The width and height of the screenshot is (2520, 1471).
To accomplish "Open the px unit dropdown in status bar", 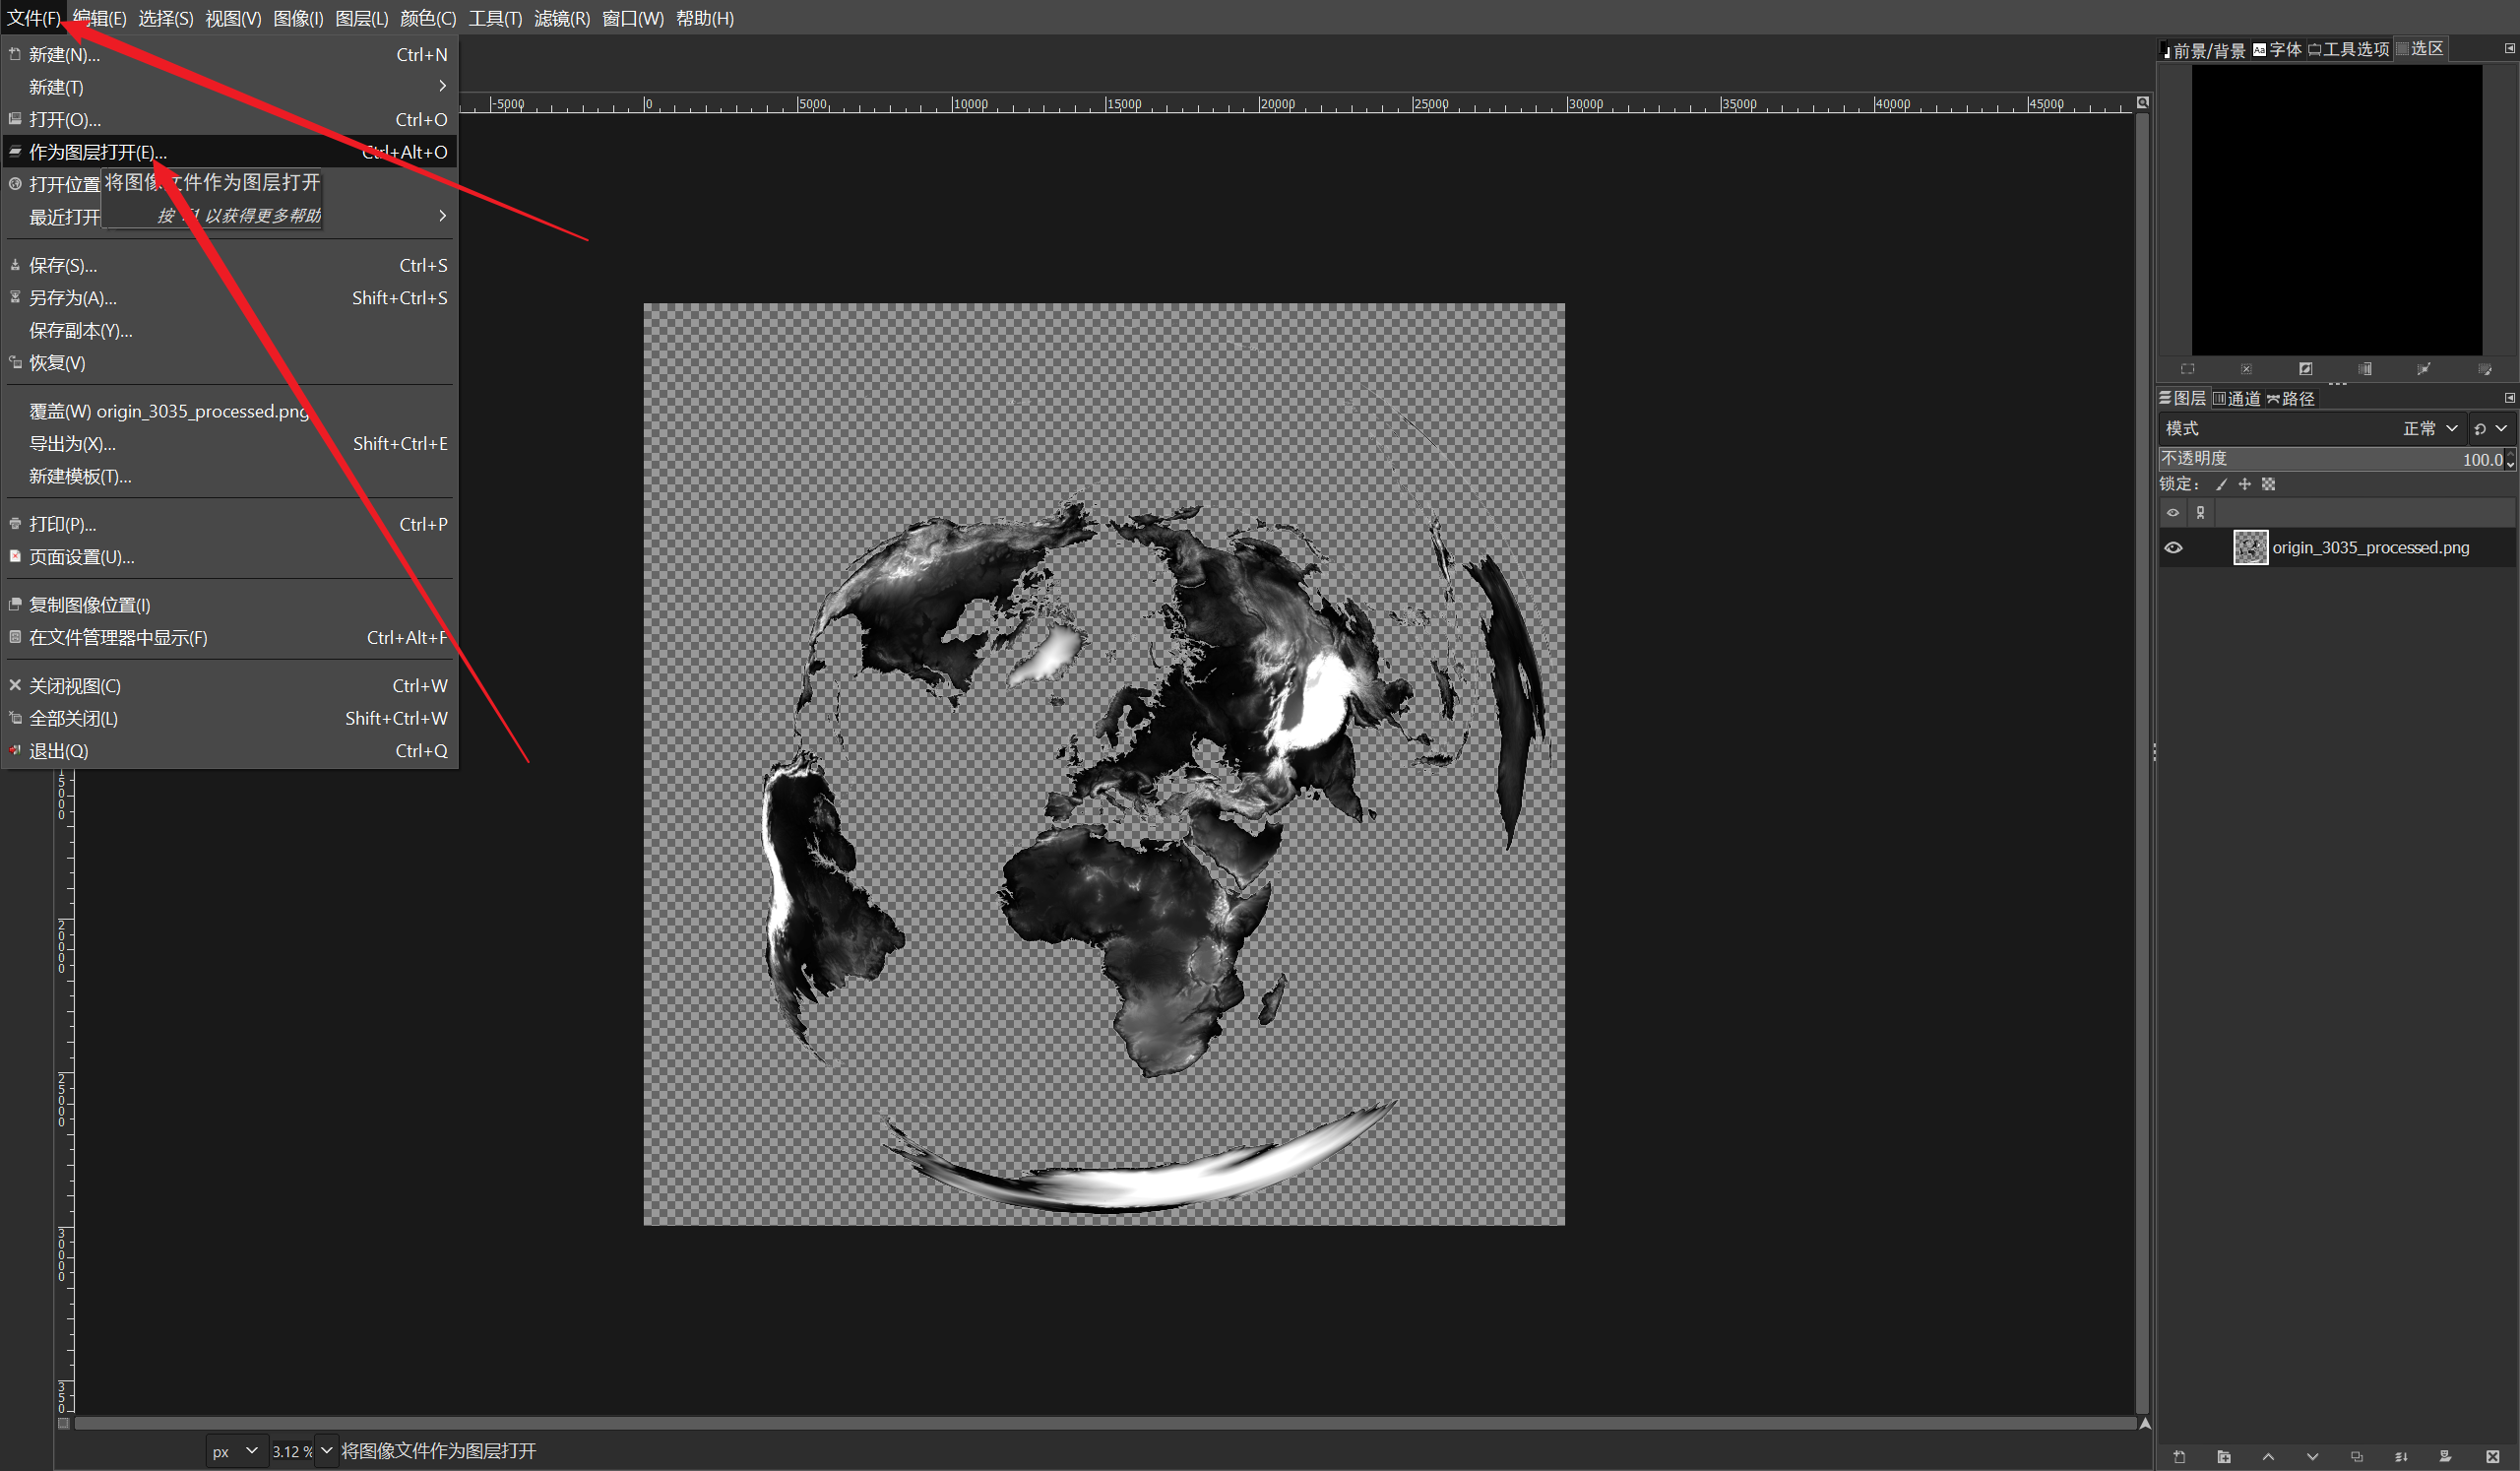I will [236, 1451].
